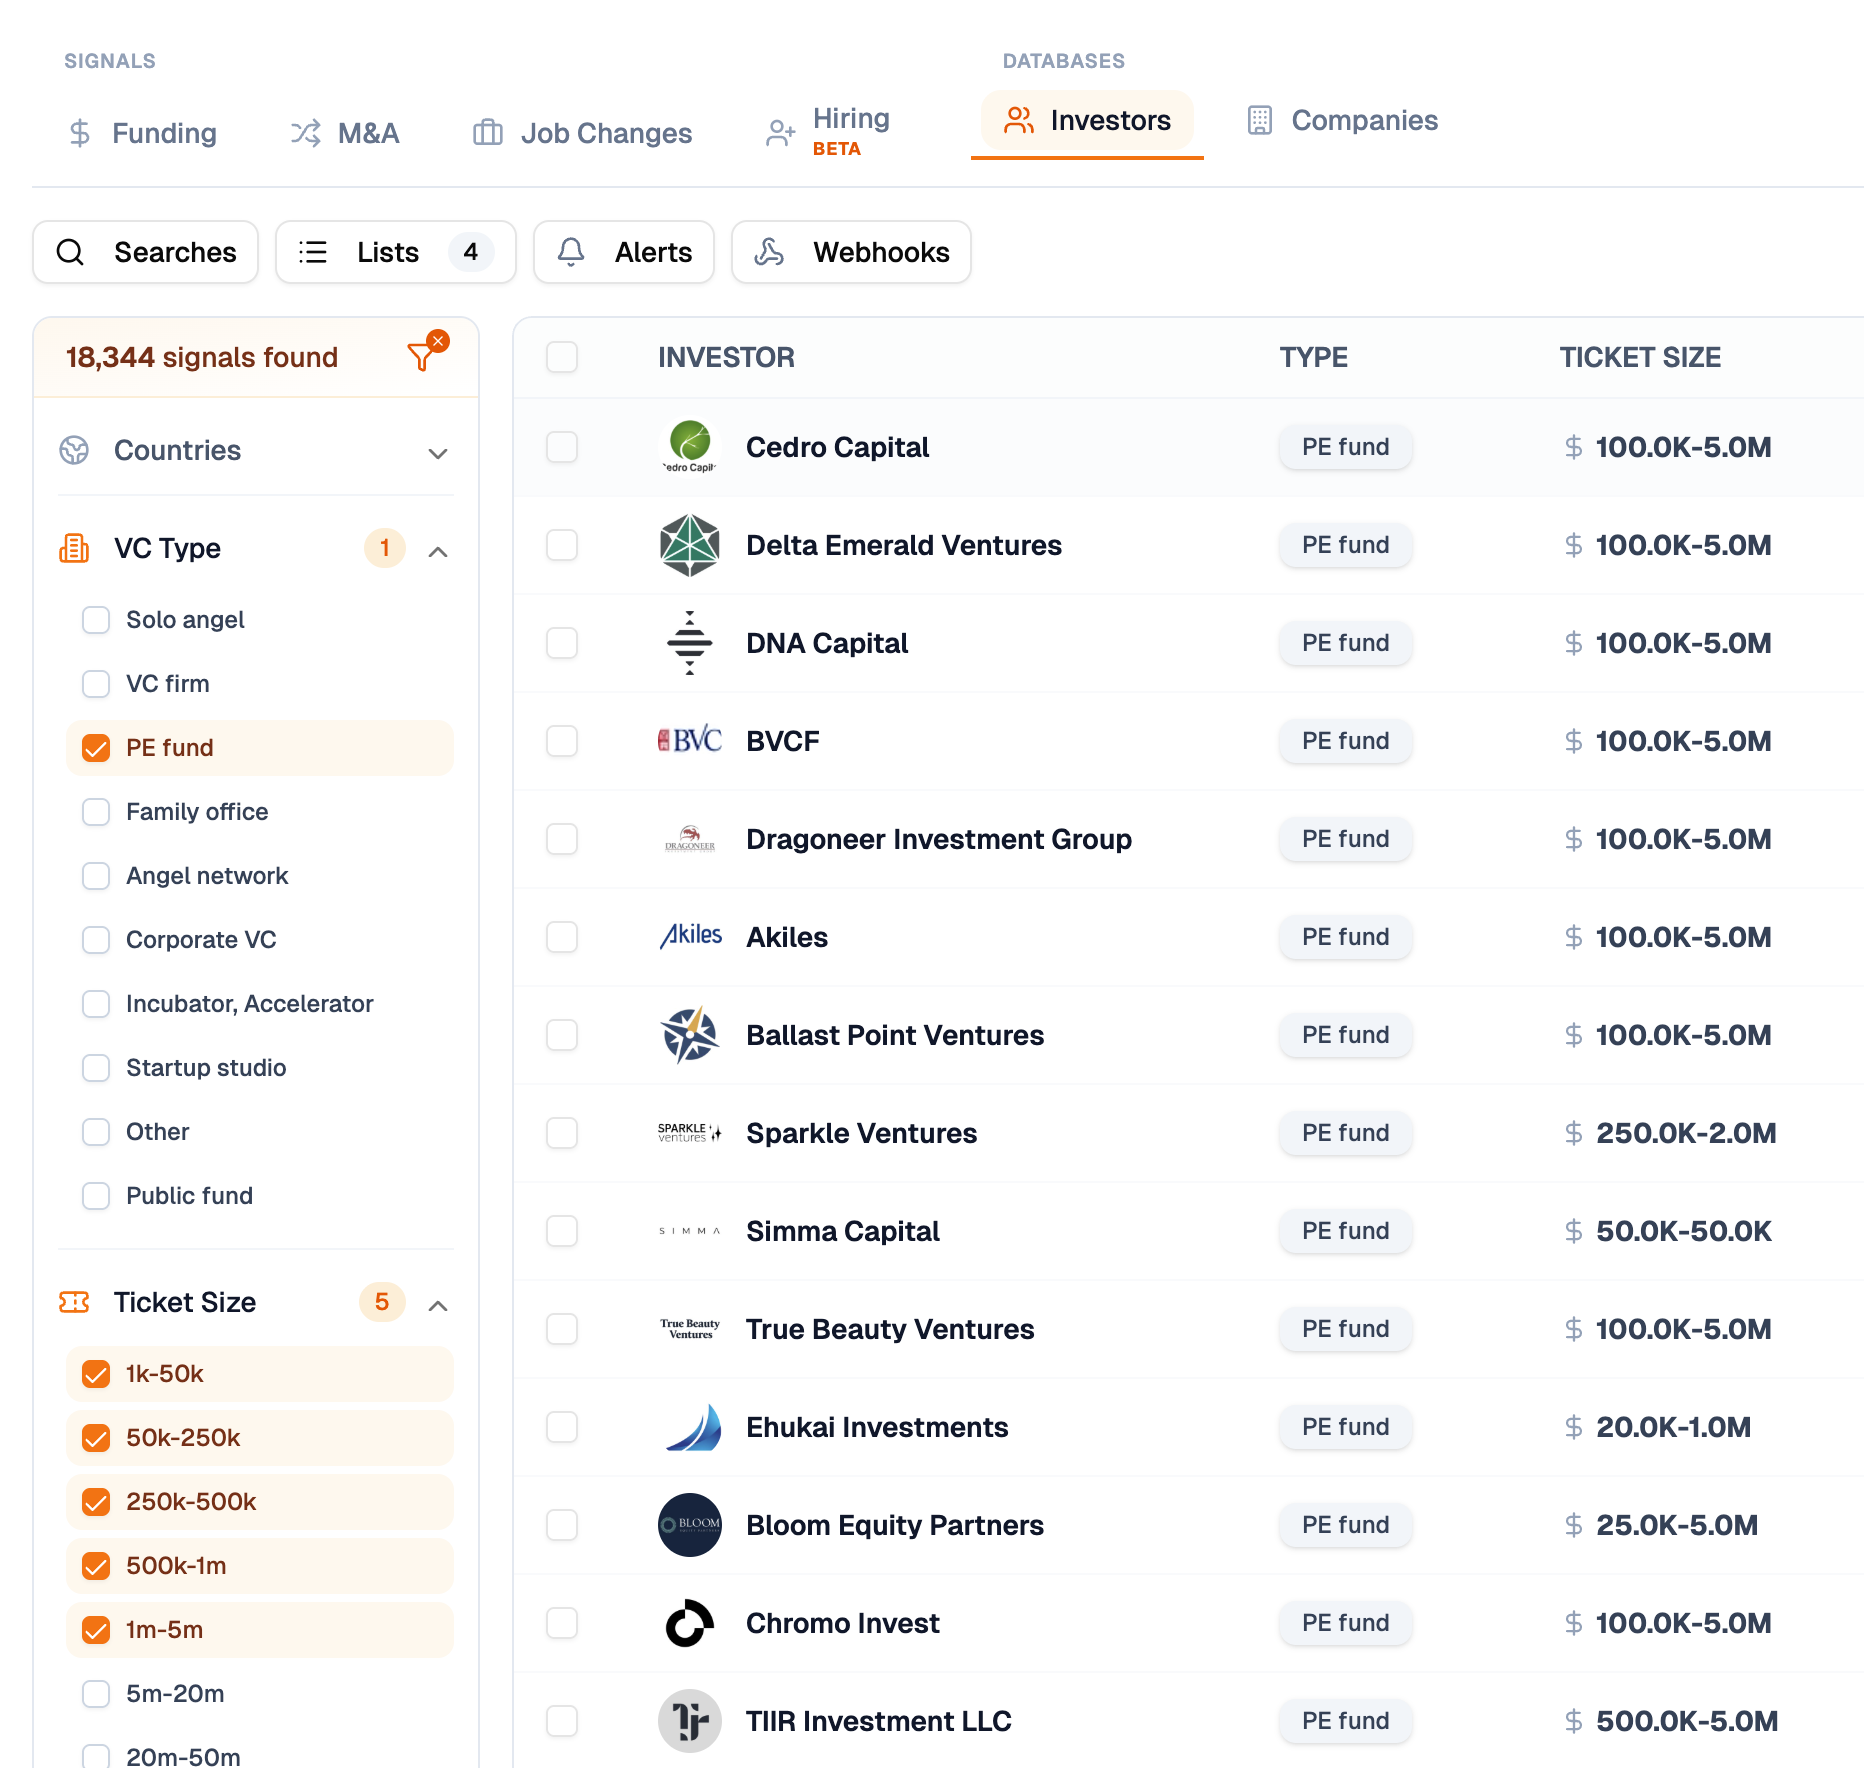Viewport: 1864px width, 1768px height.
Task: Open the Job Changes tab
Action: pyautogui.click(x=583, y=133)
